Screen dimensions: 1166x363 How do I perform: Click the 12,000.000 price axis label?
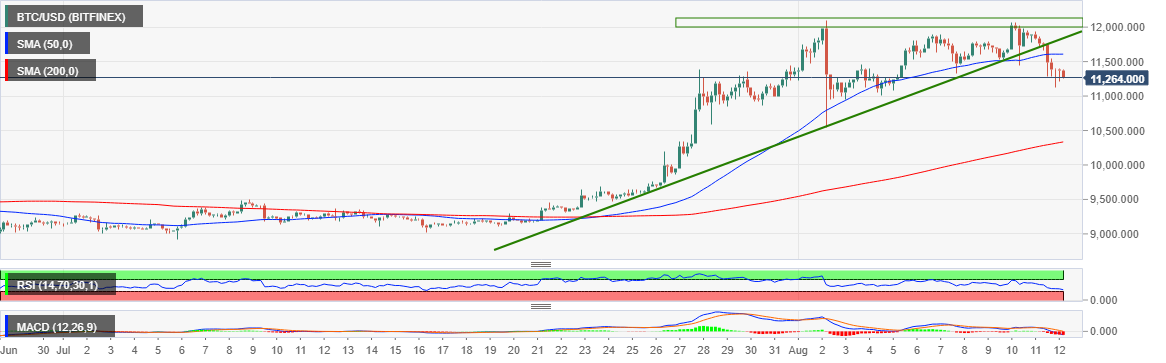[x=1115, y=28]
